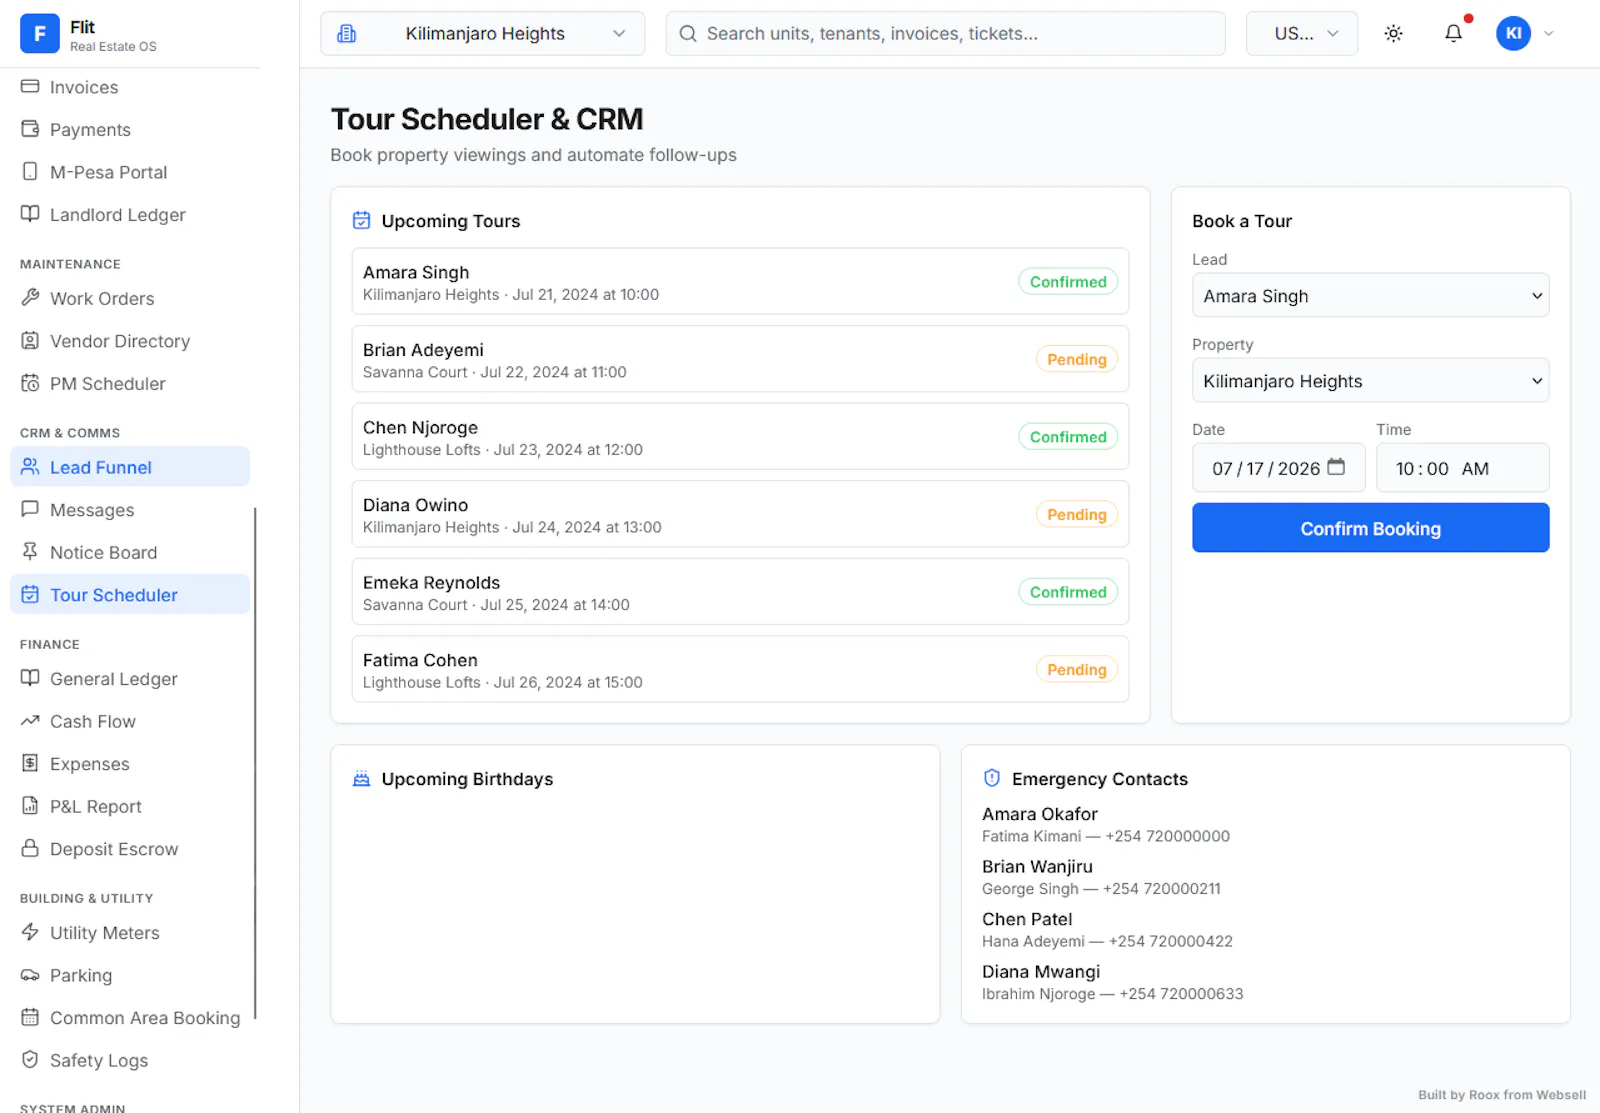This screenshot has width=1600, height=1113.
Task: Toggle the light/dark theme sun icon
Action: (1393, 34)
